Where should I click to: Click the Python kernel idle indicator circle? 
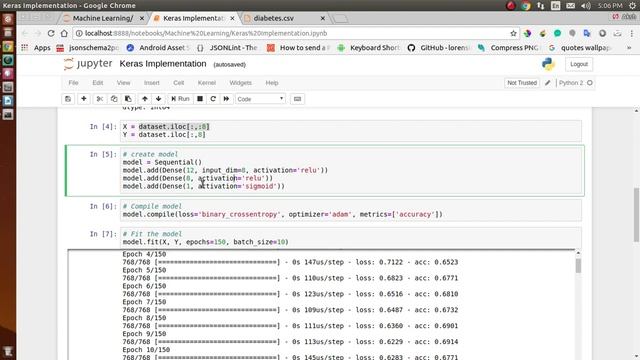590,83
